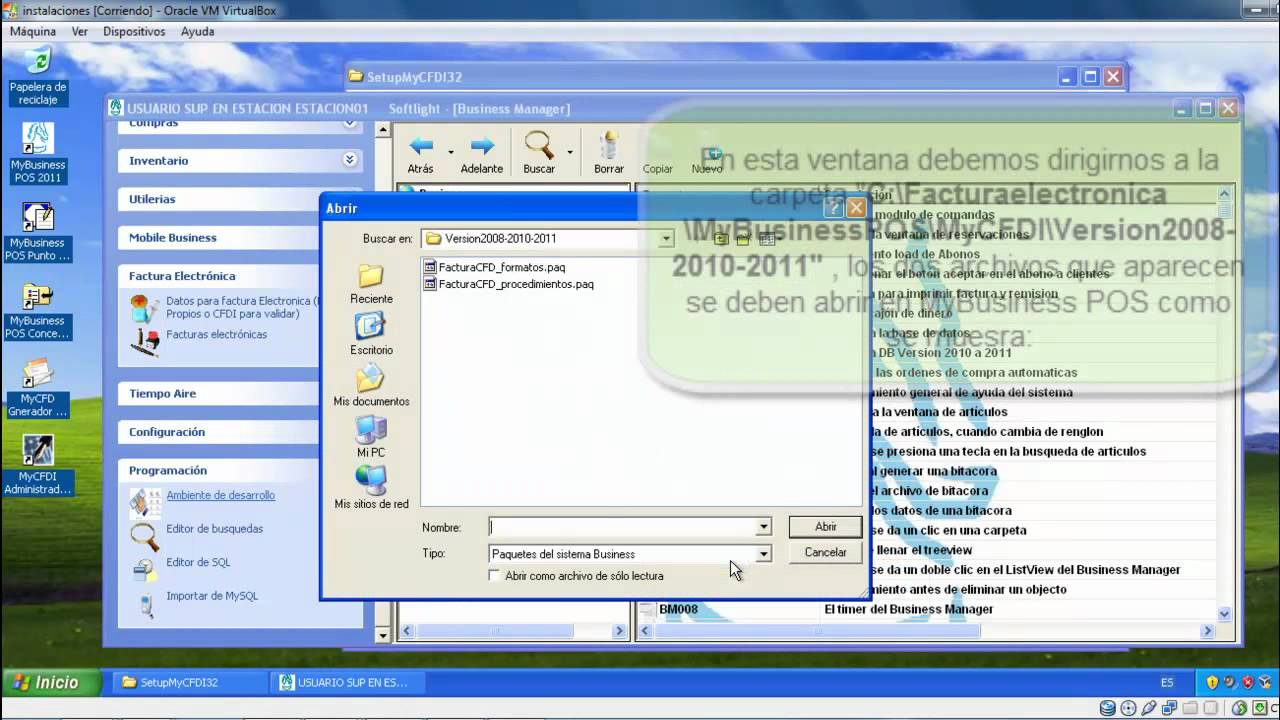
Task: Select the BM008 list row
Action: point(927,609)
